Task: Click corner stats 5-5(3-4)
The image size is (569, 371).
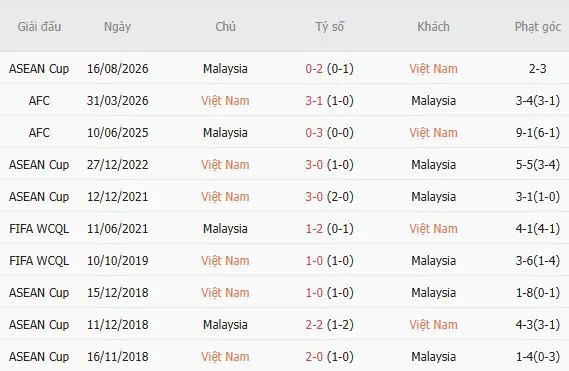Action: coord(537,164)
